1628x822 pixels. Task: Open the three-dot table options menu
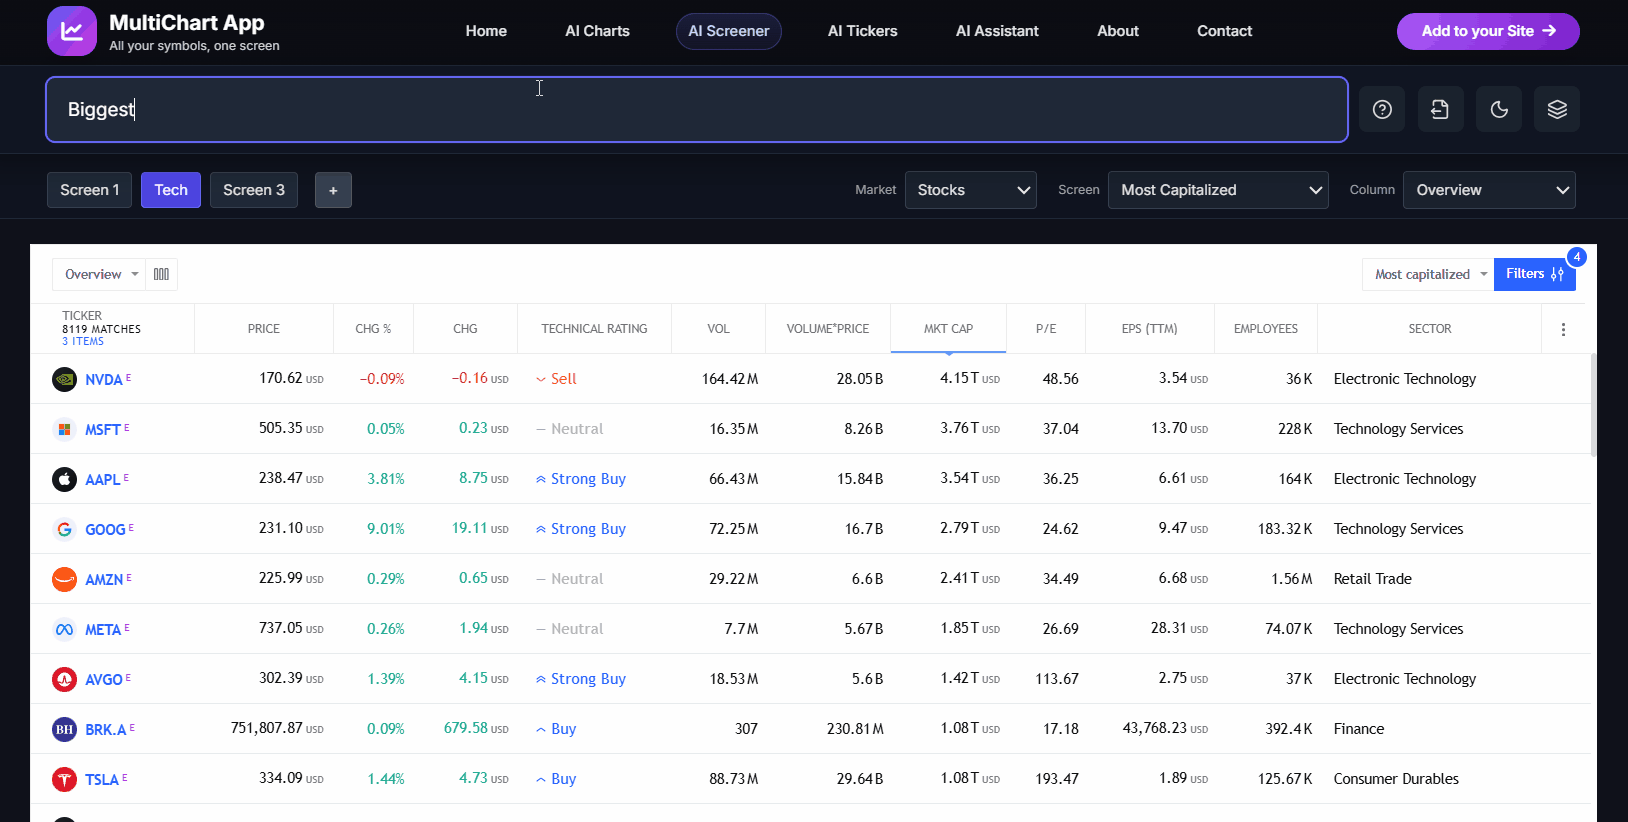coord(1563,329)
